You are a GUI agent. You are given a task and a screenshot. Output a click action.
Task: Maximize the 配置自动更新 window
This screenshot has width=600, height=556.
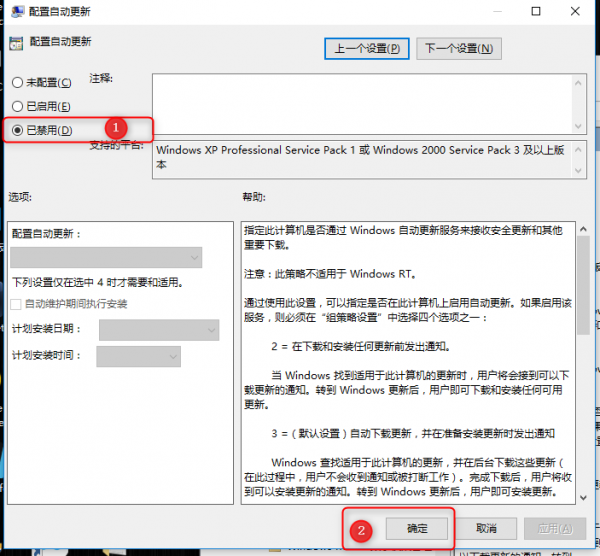[x=536, y=11]
